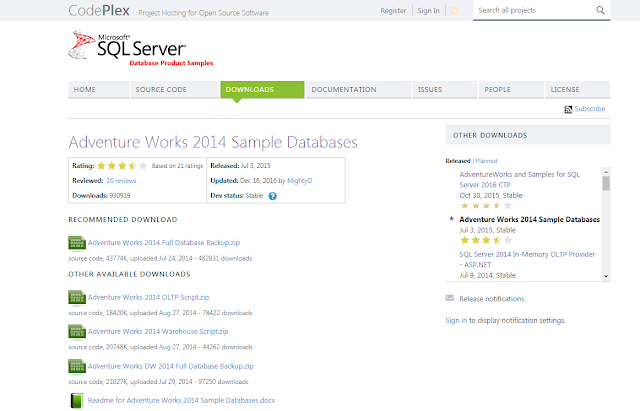Open SQL Server 2014 In-Memory OLTP Provider link
Image resolution: width=640 pixels, height=411 pixels.
pyautogui.click(x=527, y=260)
